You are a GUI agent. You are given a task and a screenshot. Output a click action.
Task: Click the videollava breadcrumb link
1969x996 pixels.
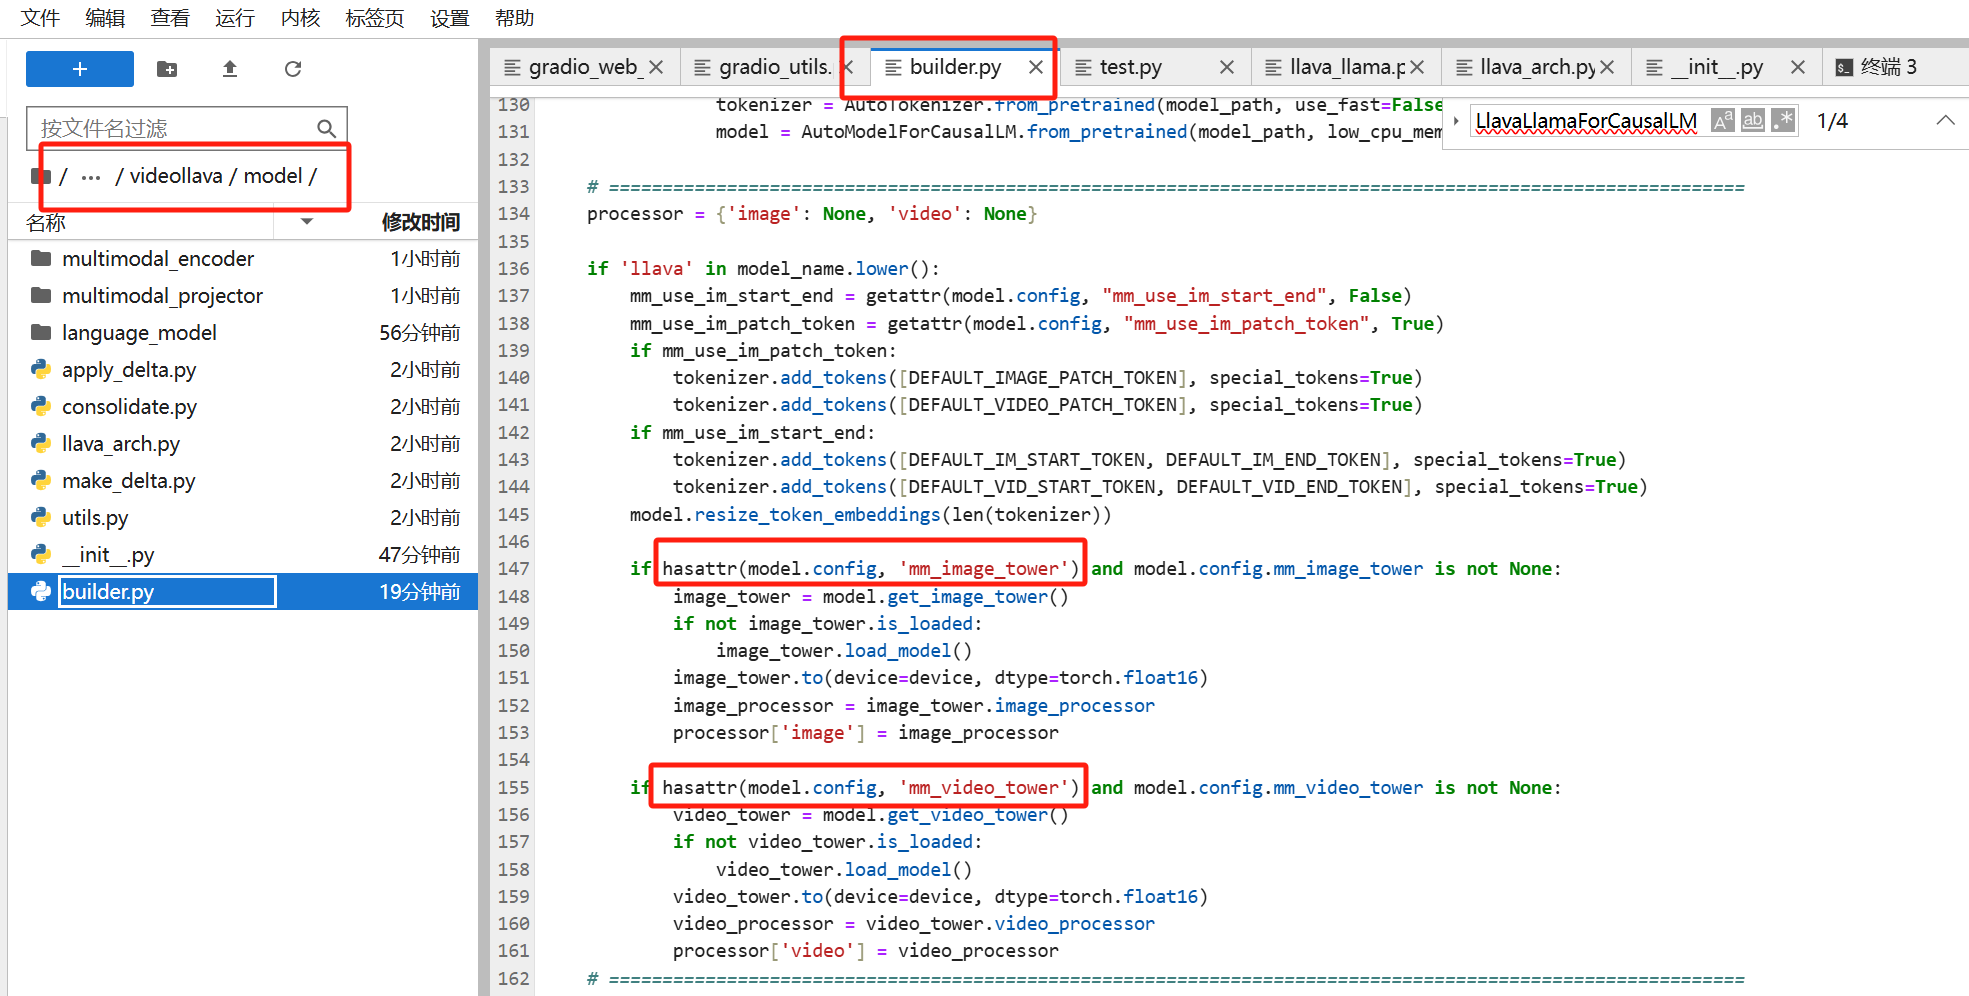pos(176,176)
